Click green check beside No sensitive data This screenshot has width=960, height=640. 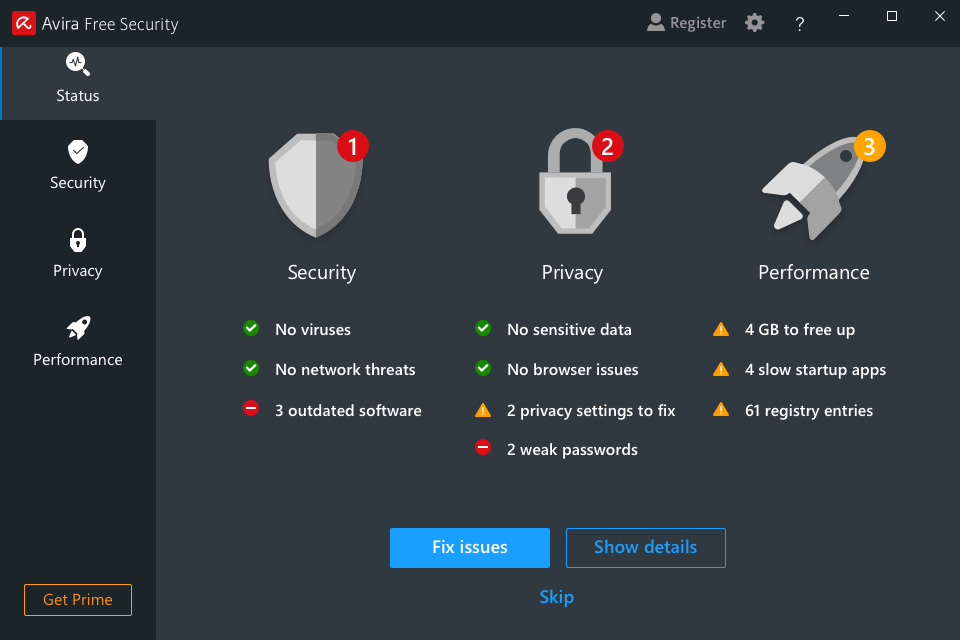tap(483, 328)
